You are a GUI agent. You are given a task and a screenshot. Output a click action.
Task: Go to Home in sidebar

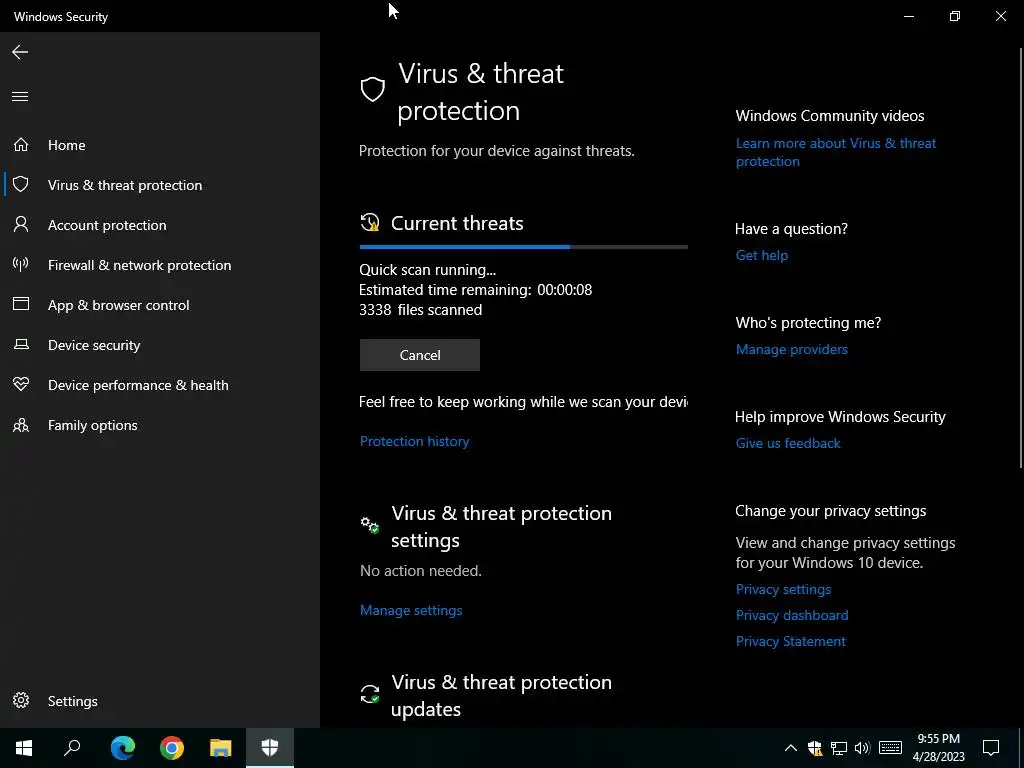(160, 145)
